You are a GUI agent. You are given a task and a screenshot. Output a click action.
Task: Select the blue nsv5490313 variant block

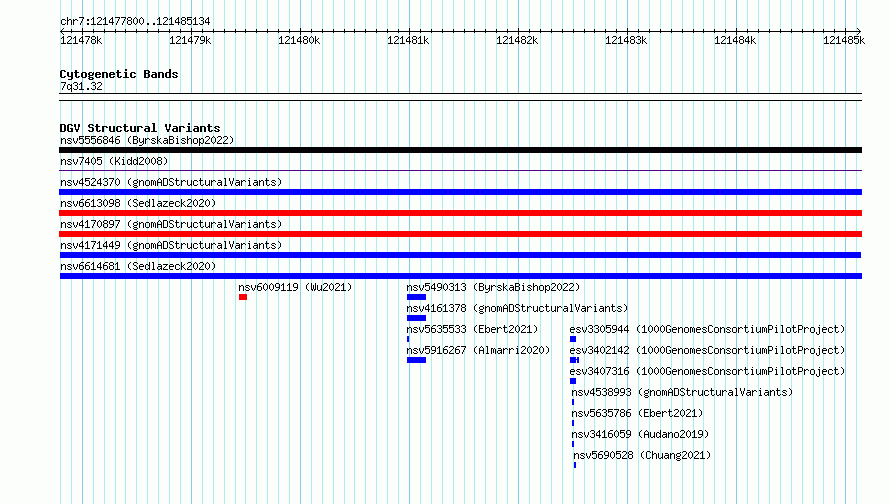tap(416, 297)
